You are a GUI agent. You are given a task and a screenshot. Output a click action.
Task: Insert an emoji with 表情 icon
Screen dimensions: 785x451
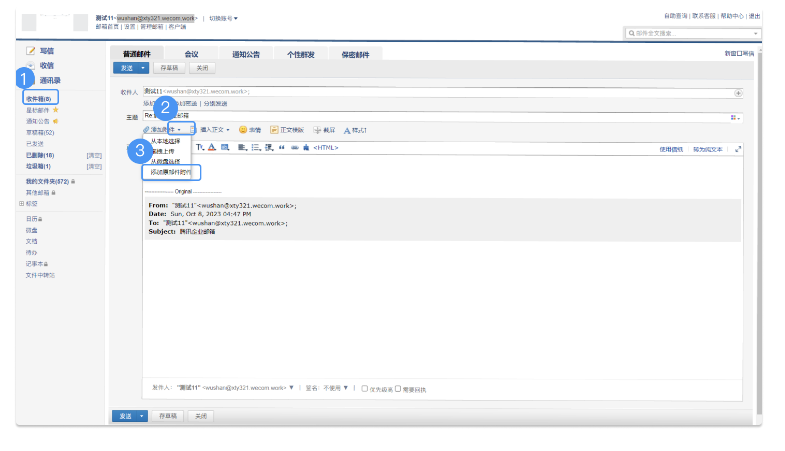tap(243, 130)
